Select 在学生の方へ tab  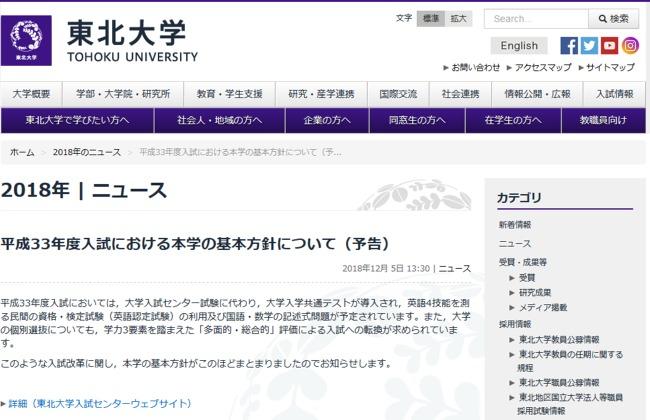click(x=513, y=120)
